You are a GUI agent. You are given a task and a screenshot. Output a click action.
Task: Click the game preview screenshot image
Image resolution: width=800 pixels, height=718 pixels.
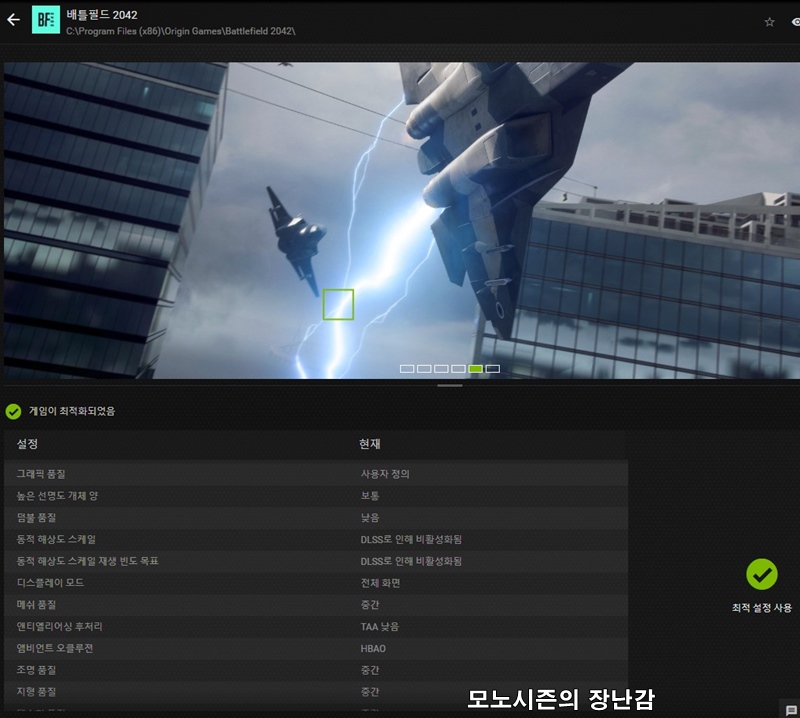[x=402, y=220]
